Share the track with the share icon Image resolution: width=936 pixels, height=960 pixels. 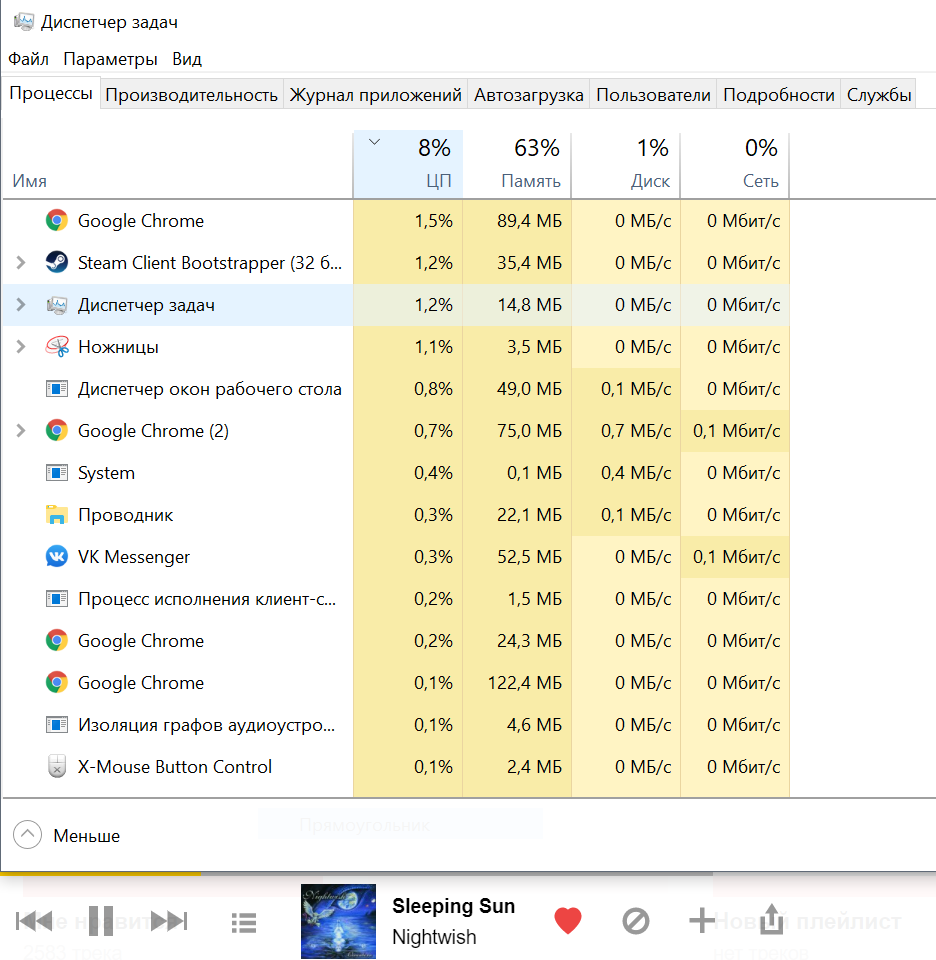[x=771, y=920]
